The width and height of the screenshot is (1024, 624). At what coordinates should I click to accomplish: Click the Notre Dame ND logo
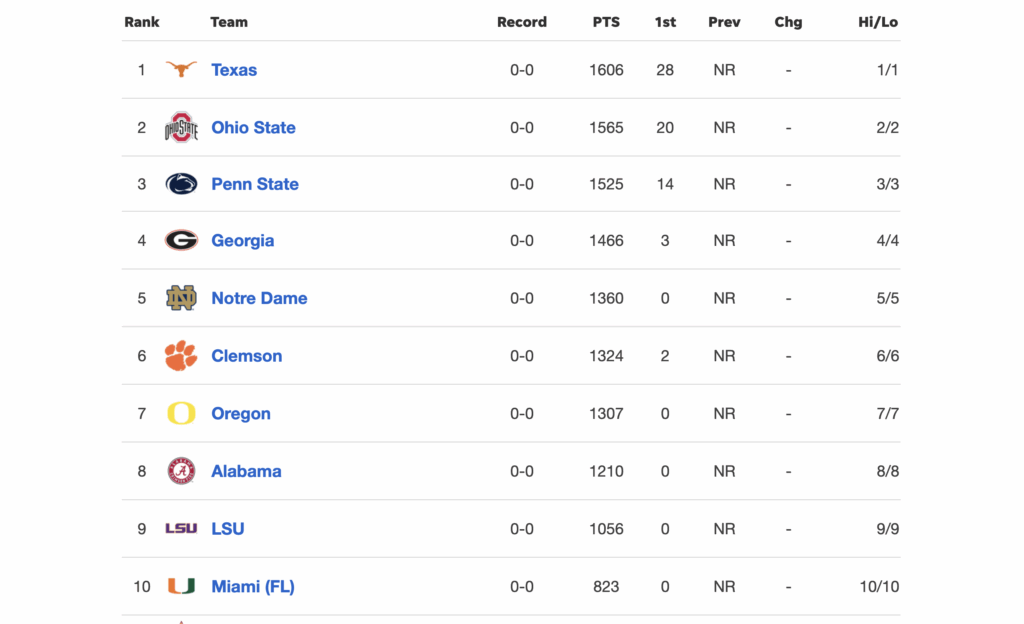point(181,298)
